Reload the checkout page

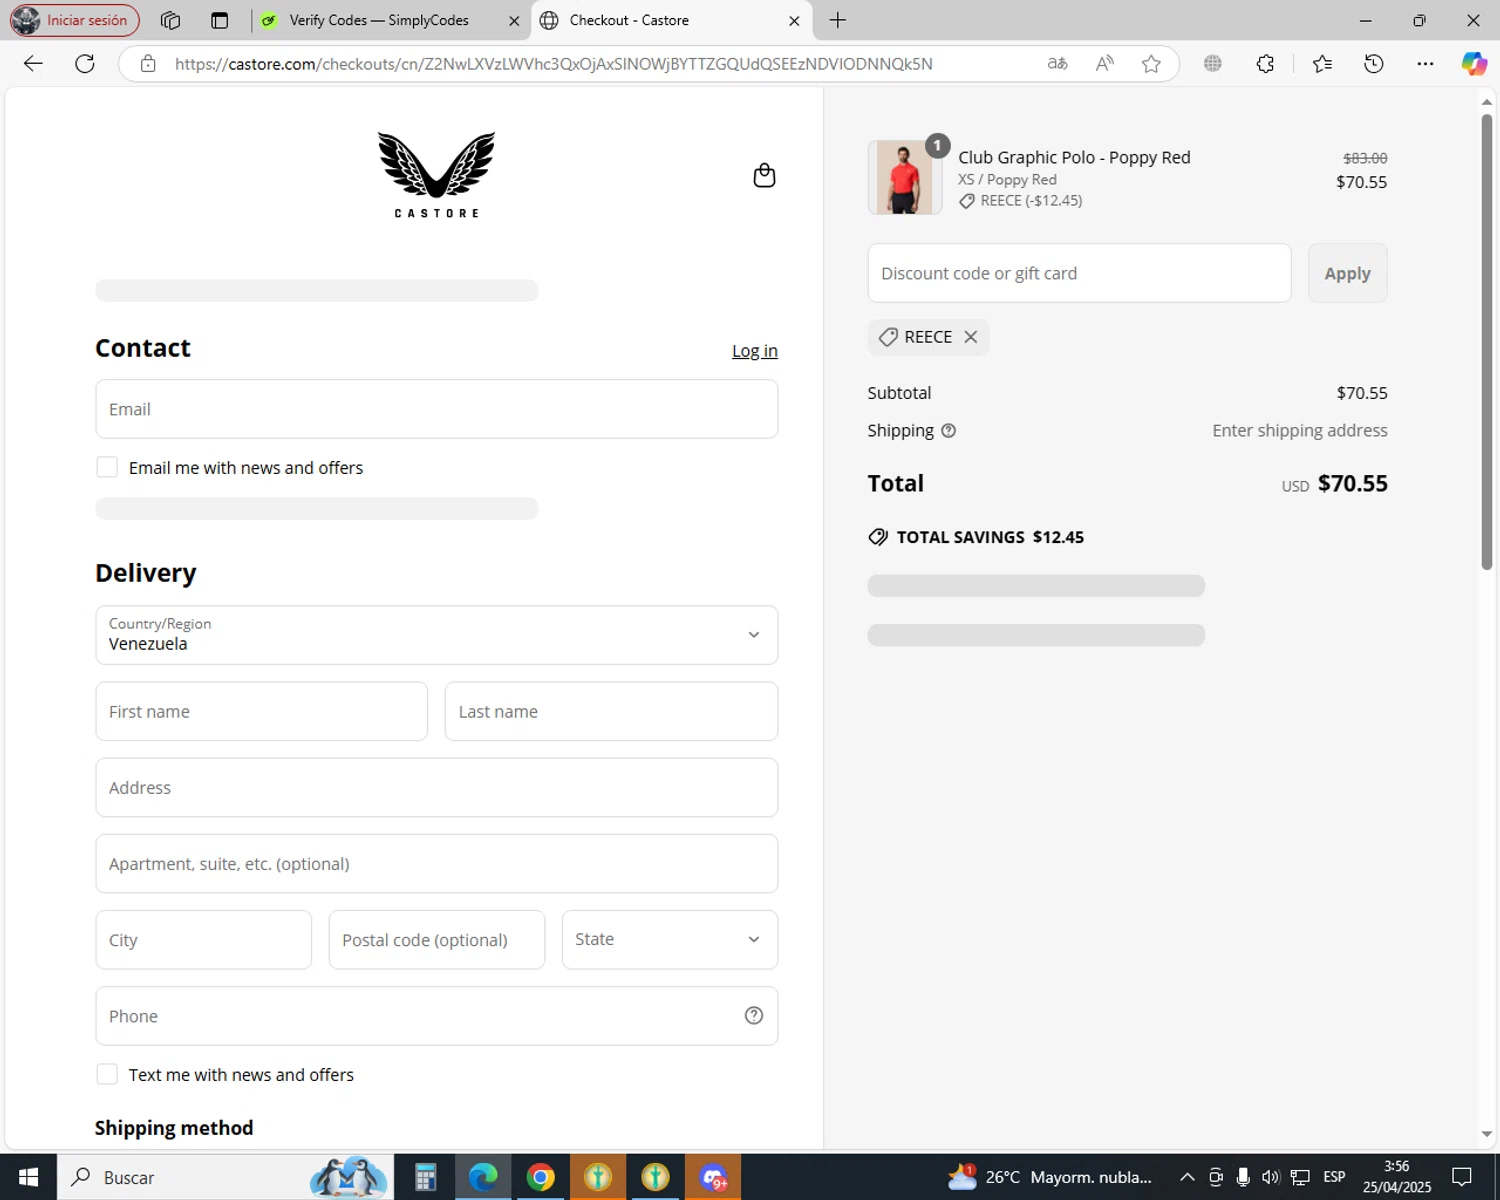click(85, 64)
